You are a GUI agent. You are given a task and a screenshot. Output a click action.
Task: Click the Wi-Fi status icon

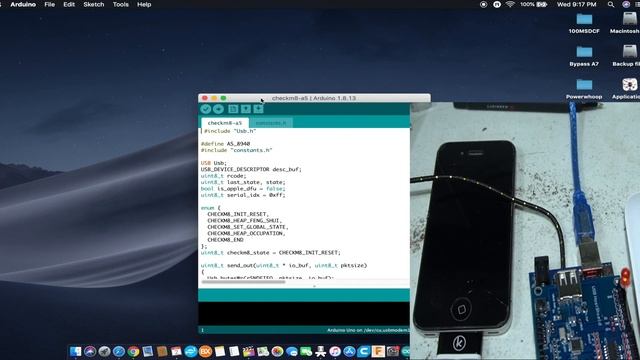coord(510,4)
